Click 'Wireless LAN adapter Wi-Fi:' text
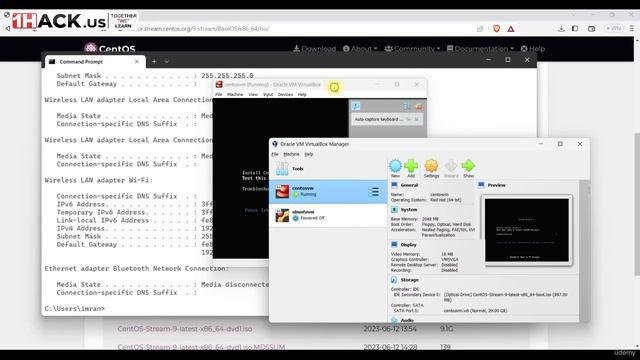 [x=99, y=180]
